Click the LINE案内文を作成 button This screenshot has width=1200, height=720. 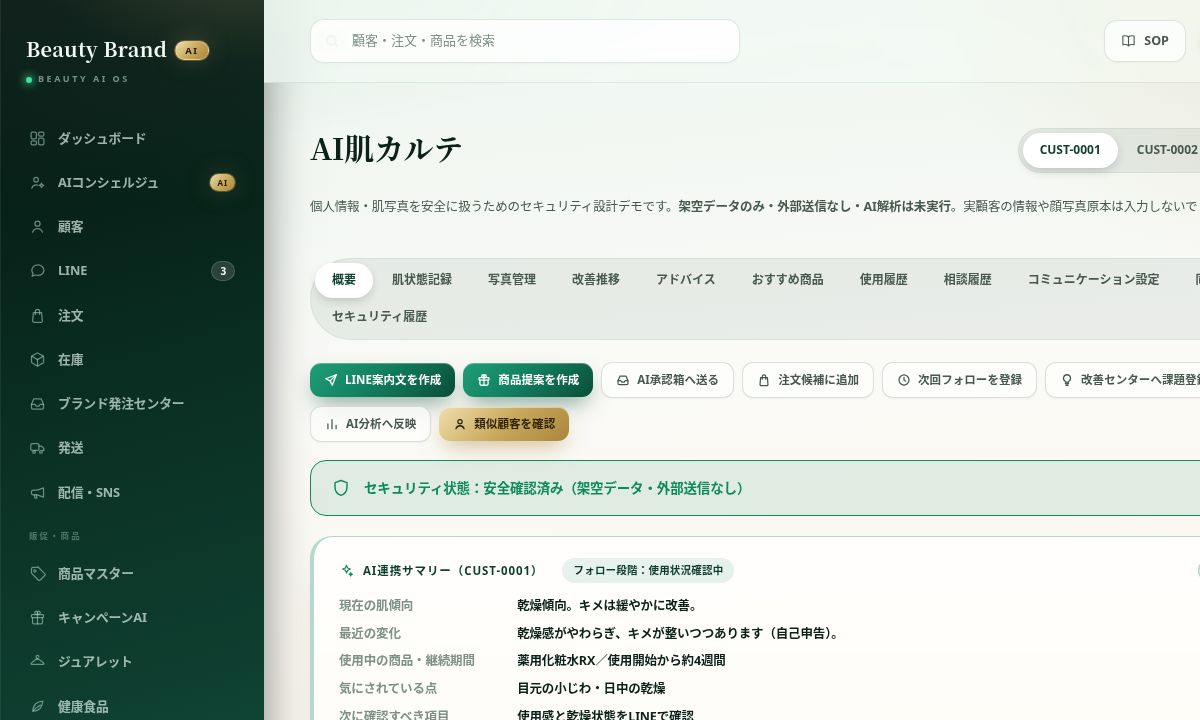tap(382, 380)
